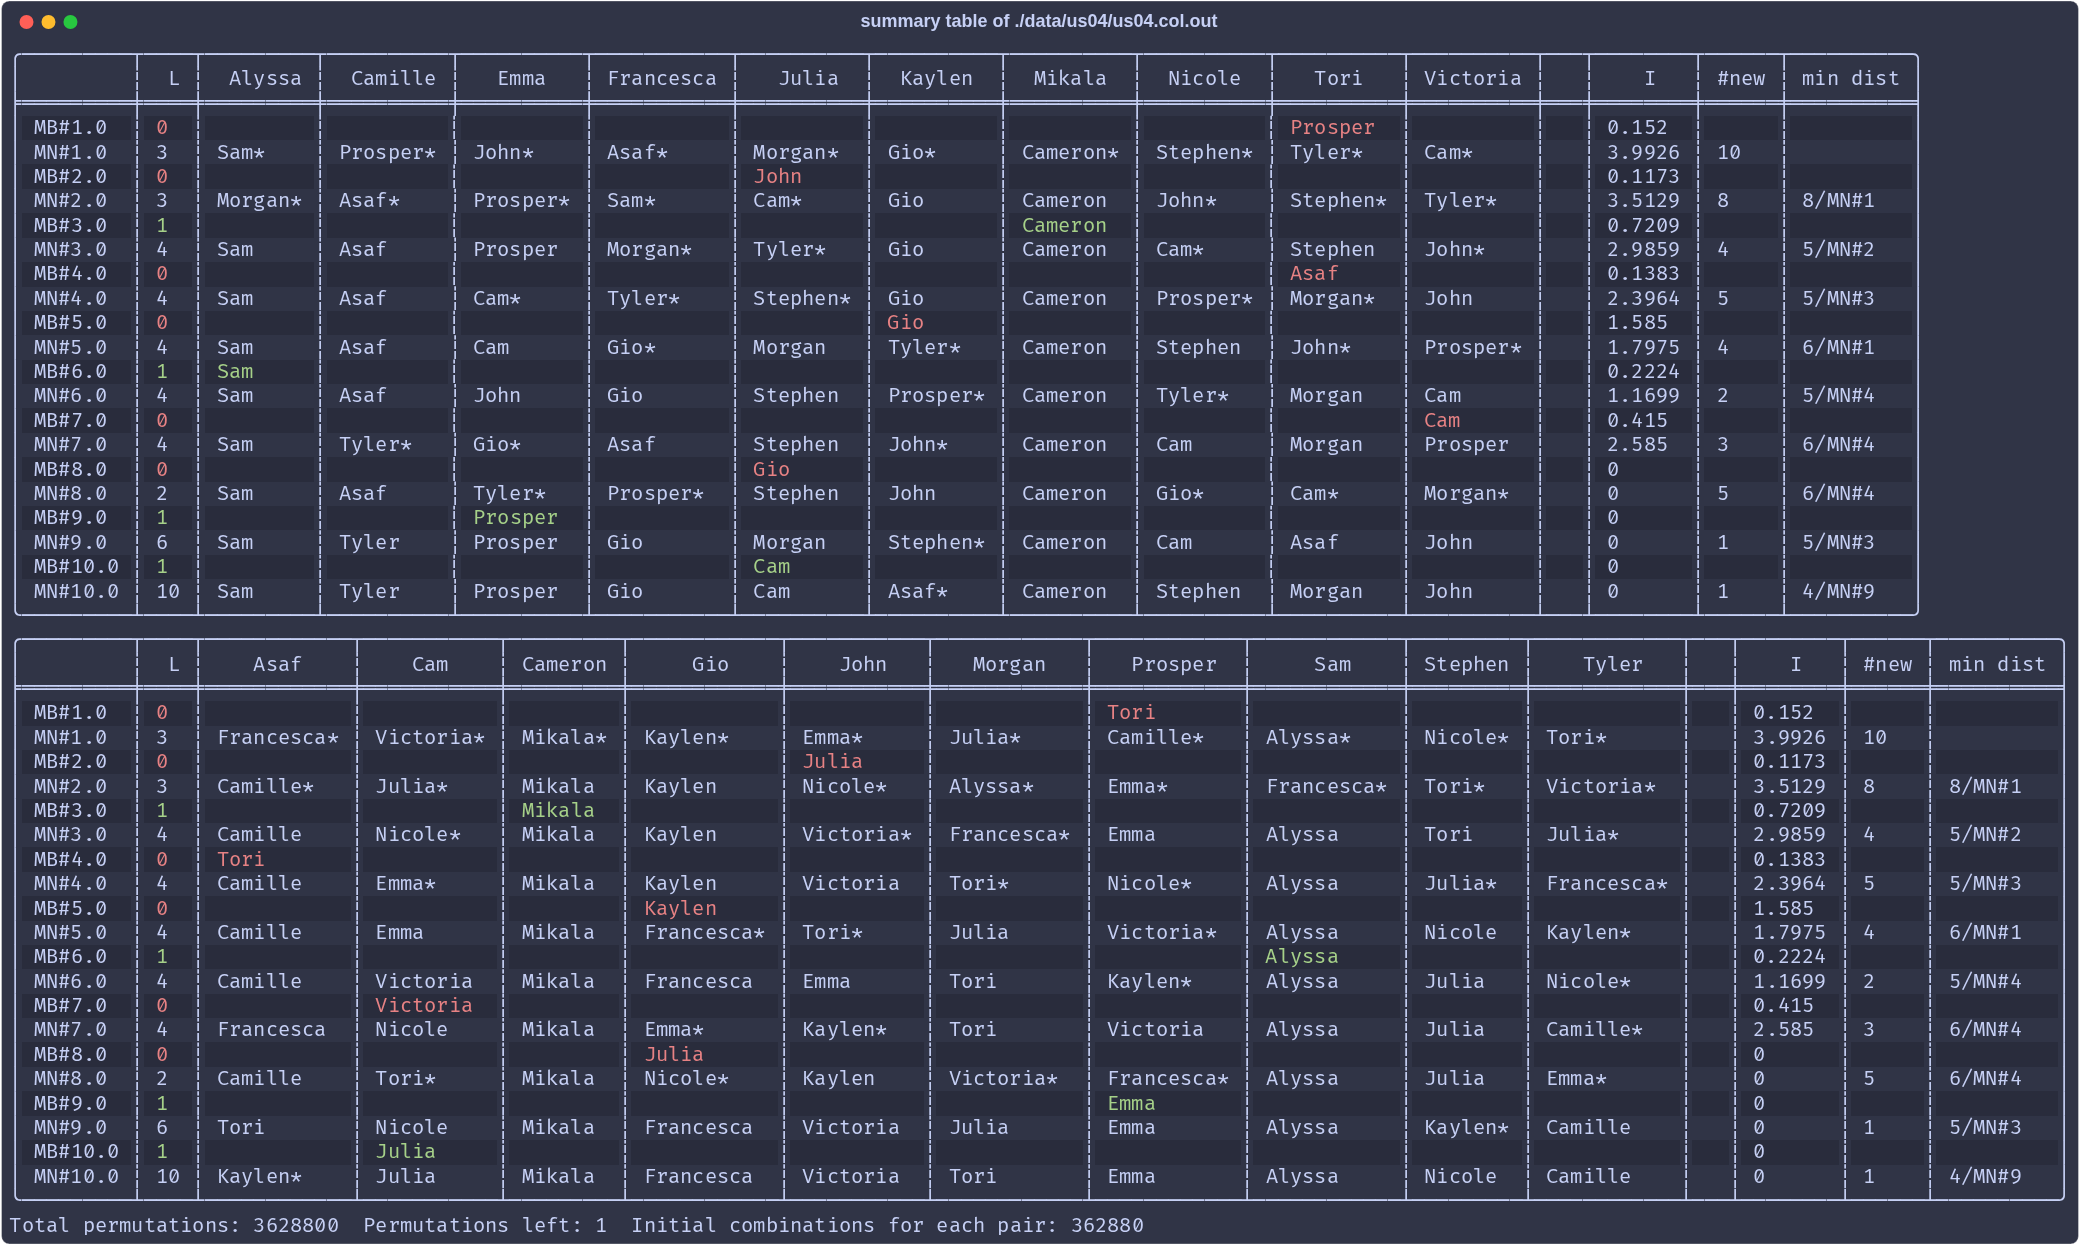Close the terminal window with red button

click(26, 22)
